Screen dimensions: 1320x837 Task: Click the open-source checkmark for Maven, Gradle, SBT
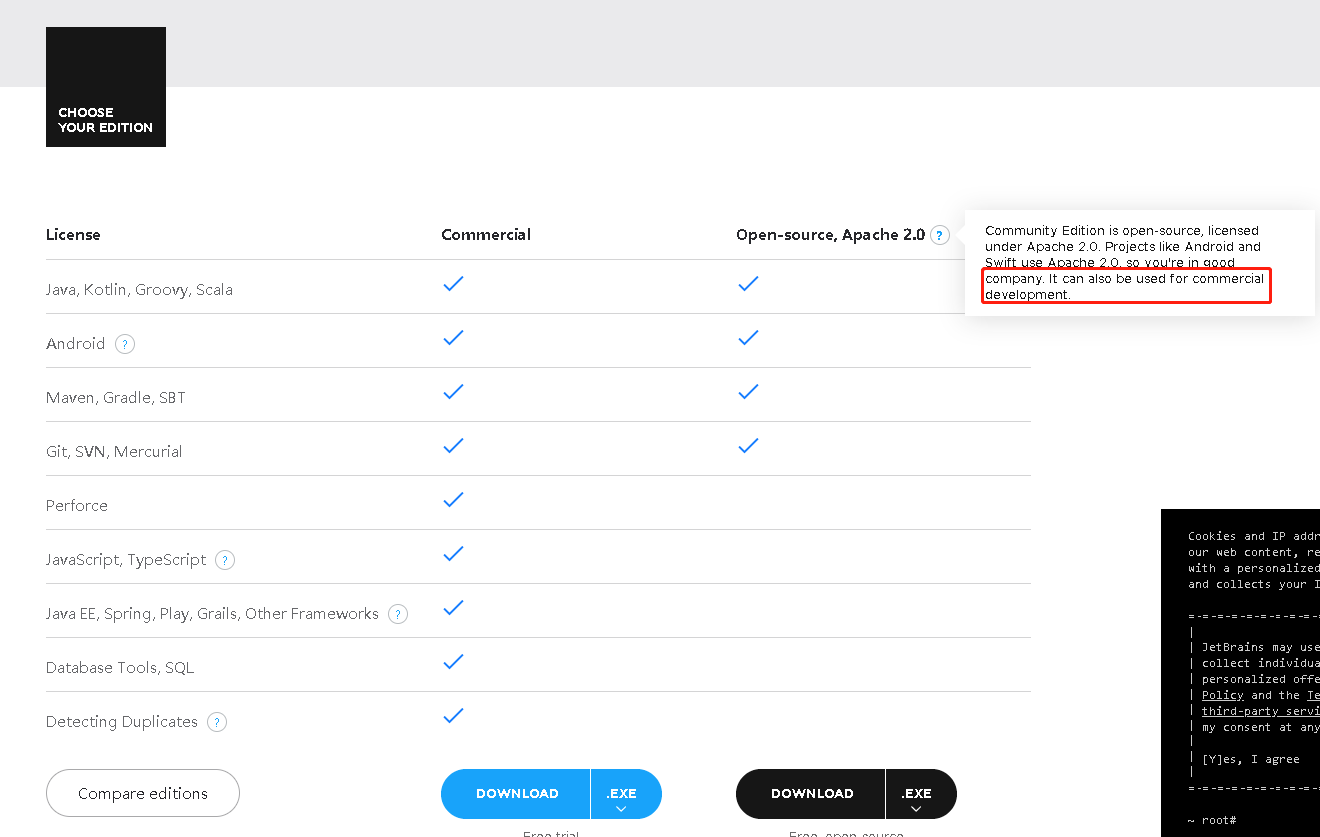click(748, 391)
